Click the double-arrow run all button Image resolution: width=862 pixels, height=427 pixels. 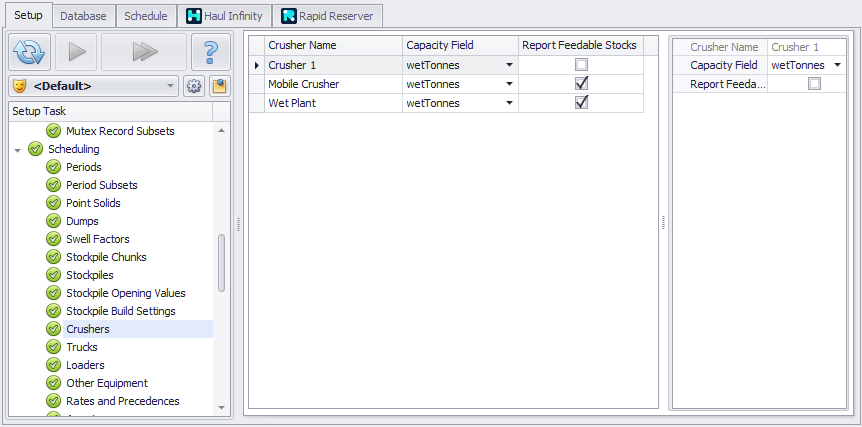(144, 52)
